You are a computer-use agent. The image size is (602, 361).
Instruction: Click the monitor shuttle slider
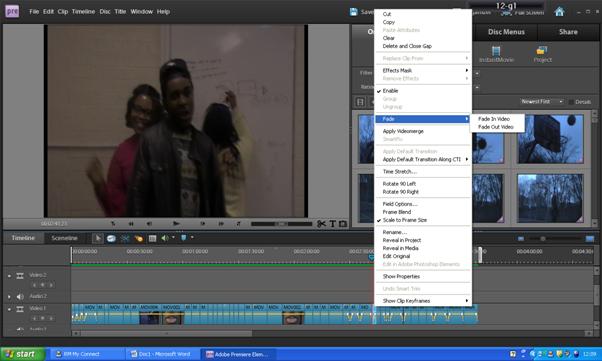(x=281, y=224)
